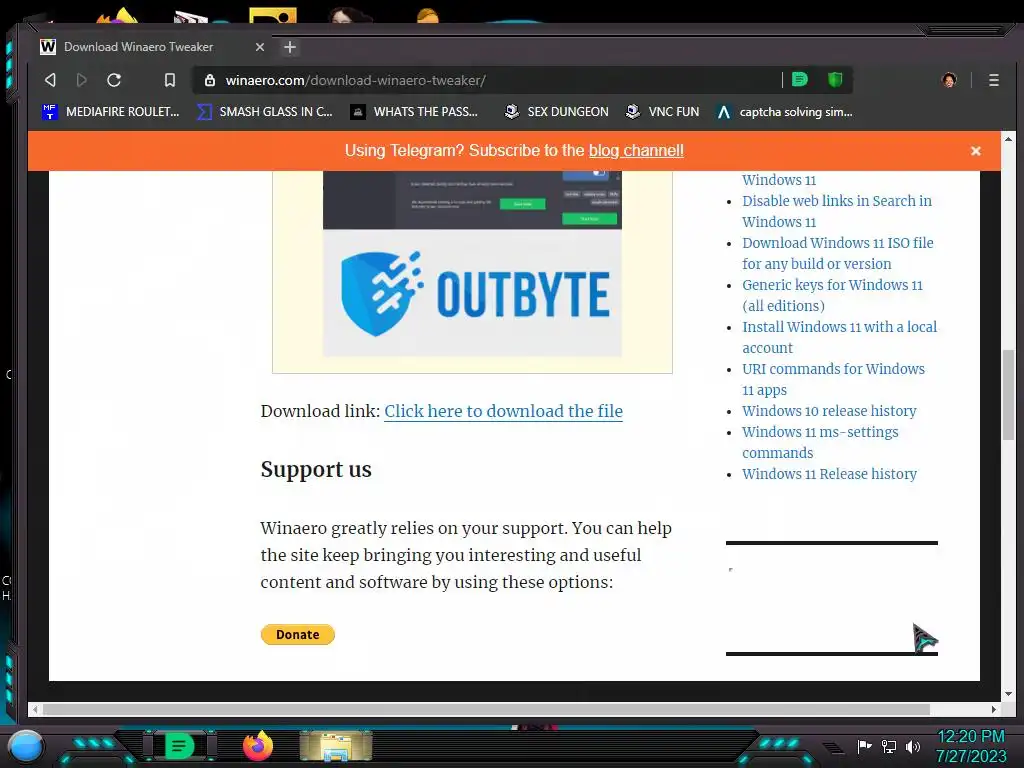The width and height of the screenshot is (1024, 768).
Task: Click the yellow Donate button
Action: (x=298, y=634)
